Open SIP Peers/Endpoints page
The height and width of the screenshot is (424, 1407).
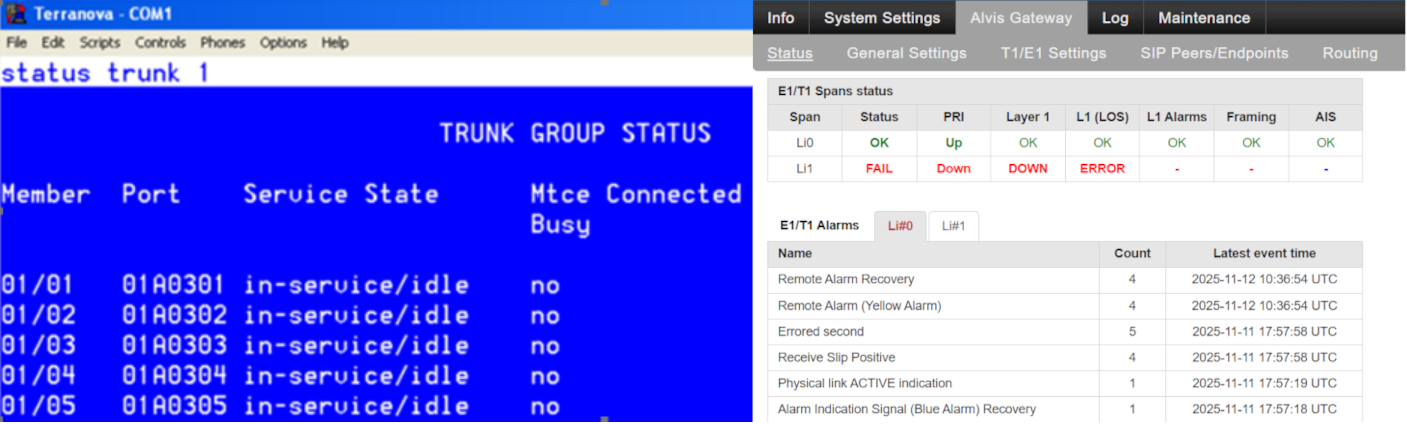coord(1214,53)
